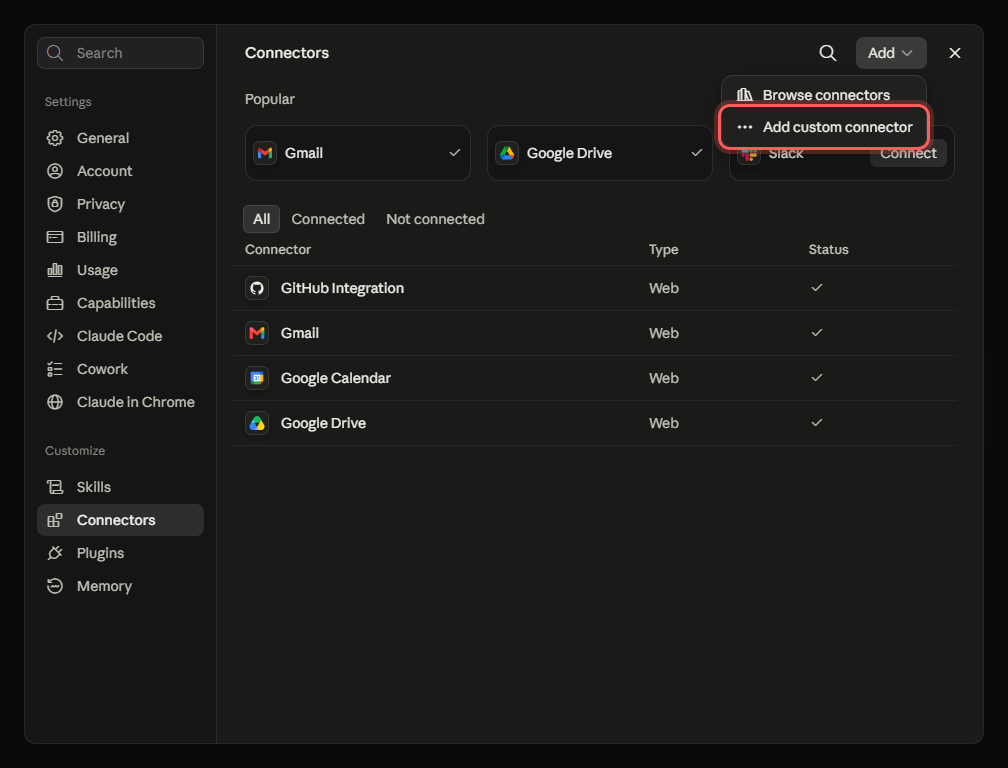1008x768 pixels.
Task: Click the Plugins plug icon
Action: (x=55, y=553)
